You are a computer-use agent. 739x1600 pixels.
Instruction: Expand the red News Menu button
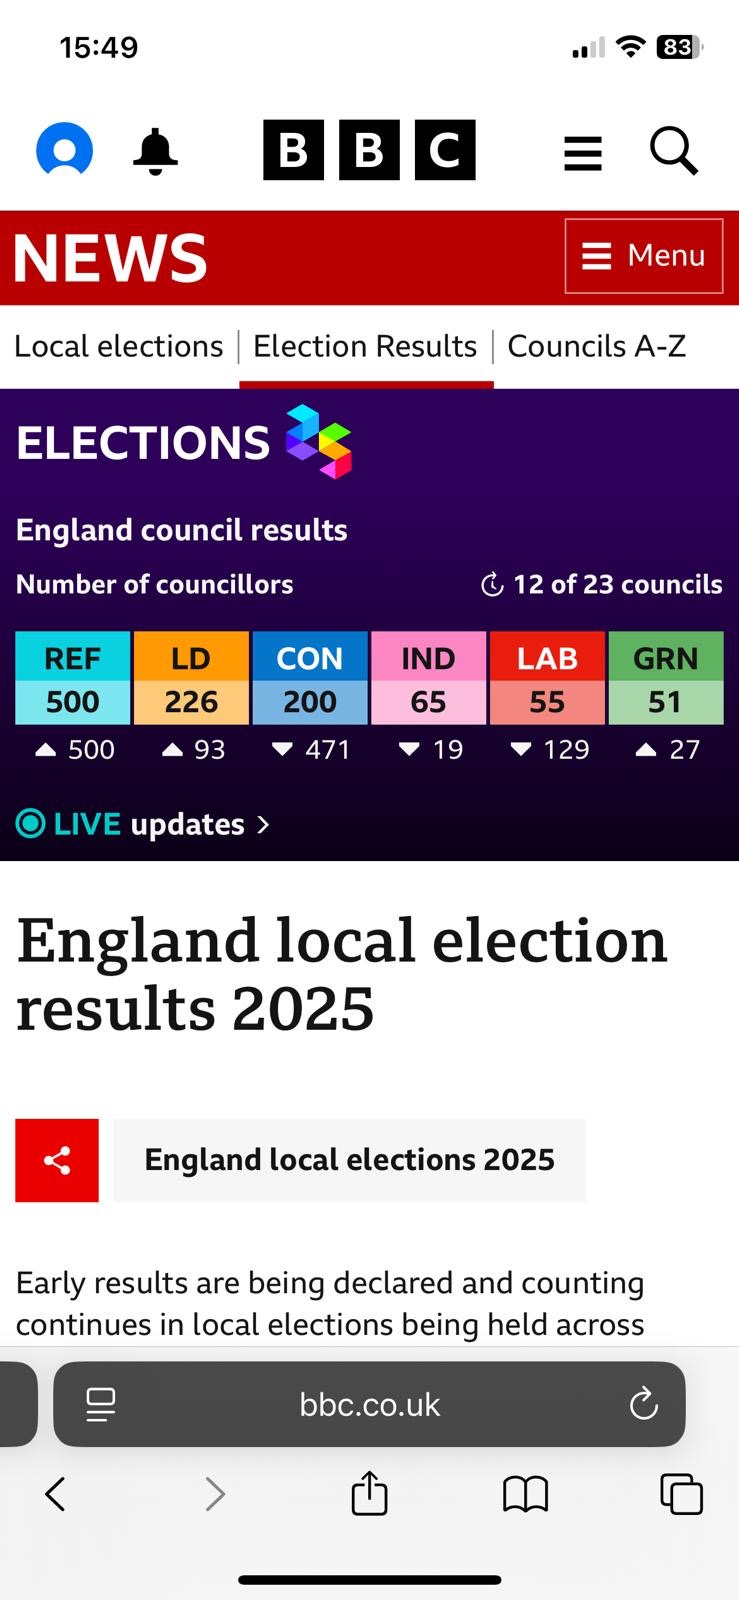coord(643,256)
